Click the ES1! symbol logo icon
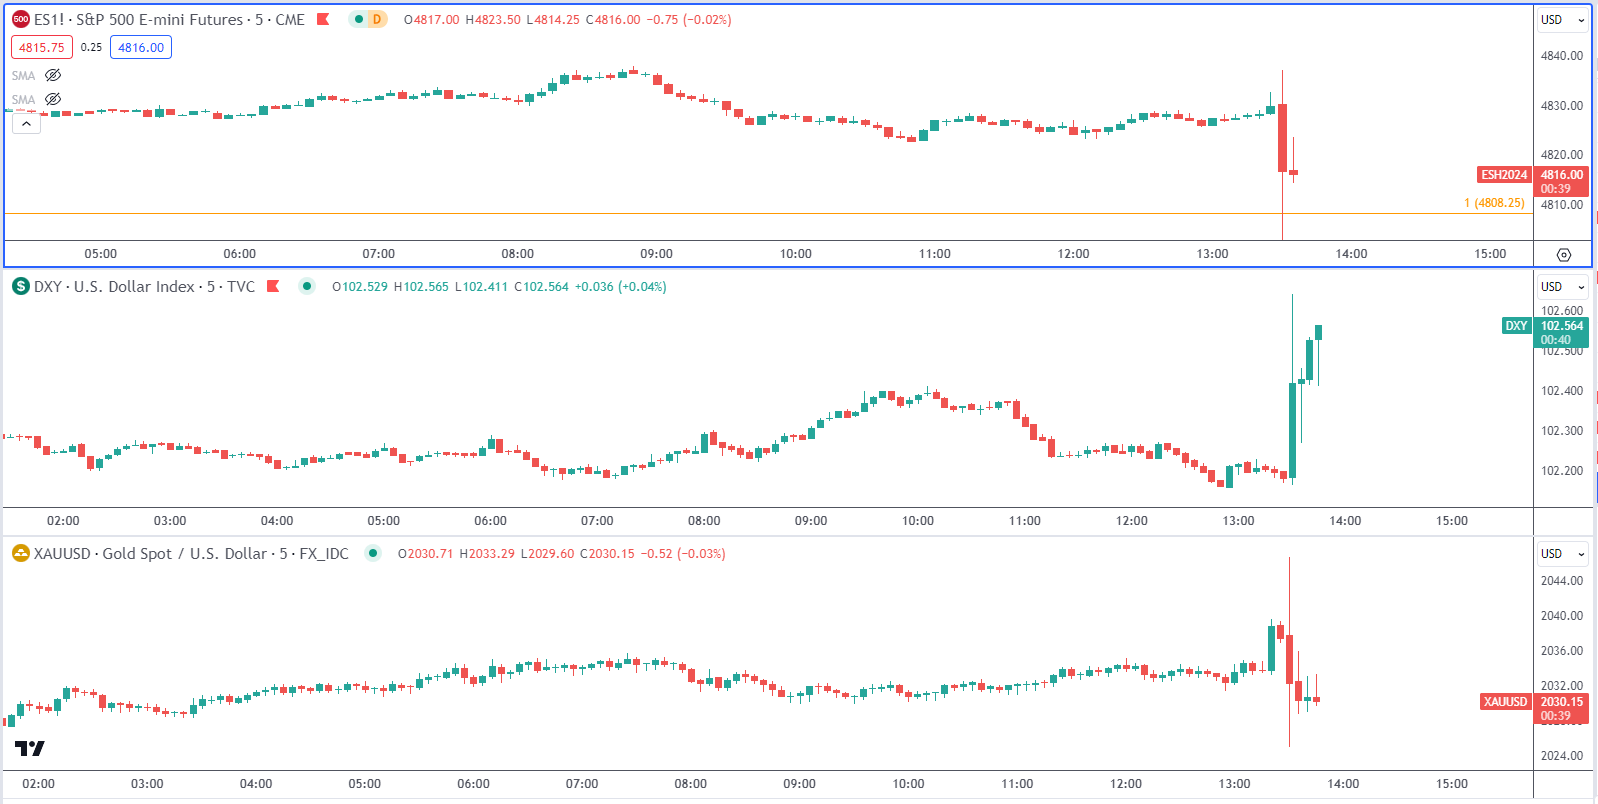Image resolution: width=1598 pixels, height=804 pixels. click(21, 19)
